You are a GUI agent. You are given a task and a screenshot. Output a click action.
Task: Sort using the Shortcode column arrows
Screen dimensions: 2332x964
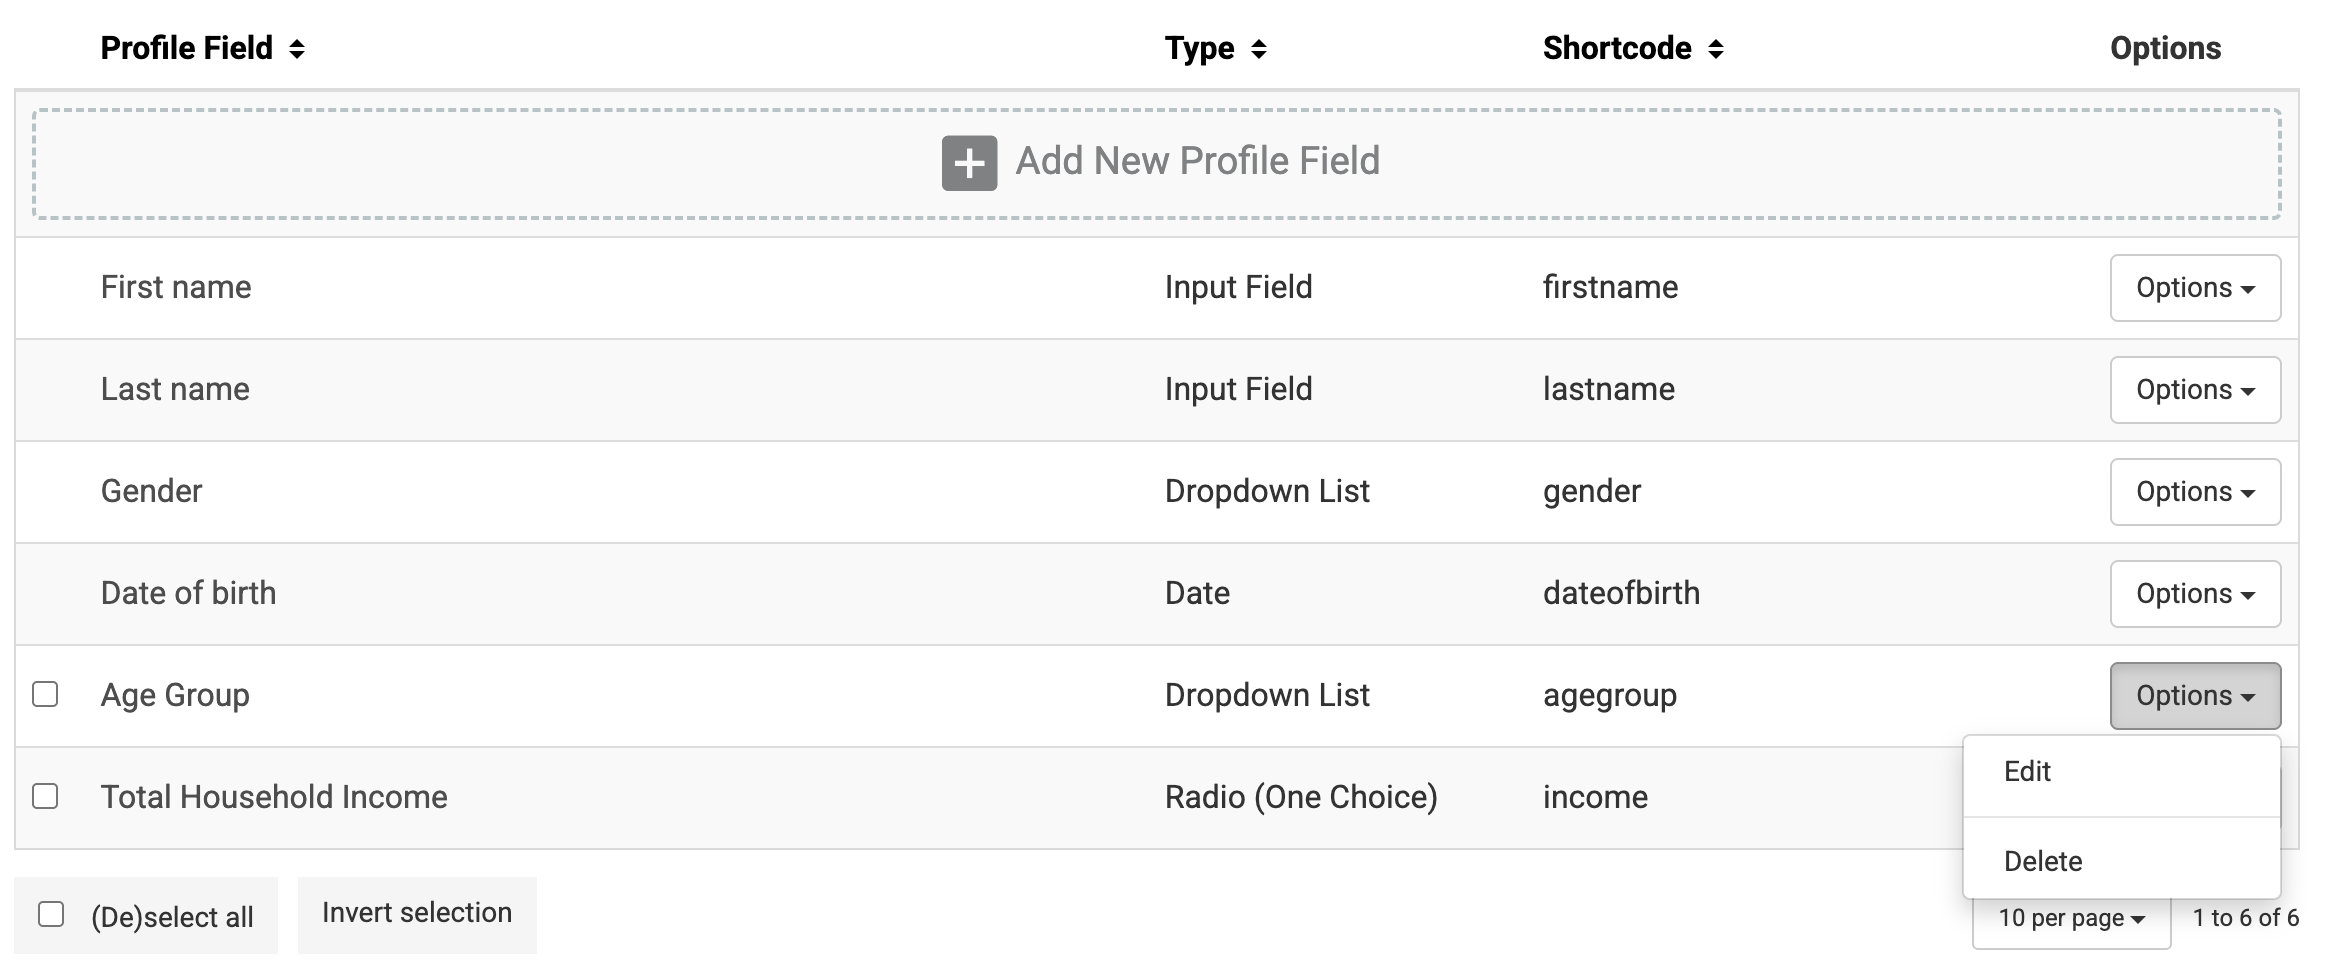(x=1716, y=49)
